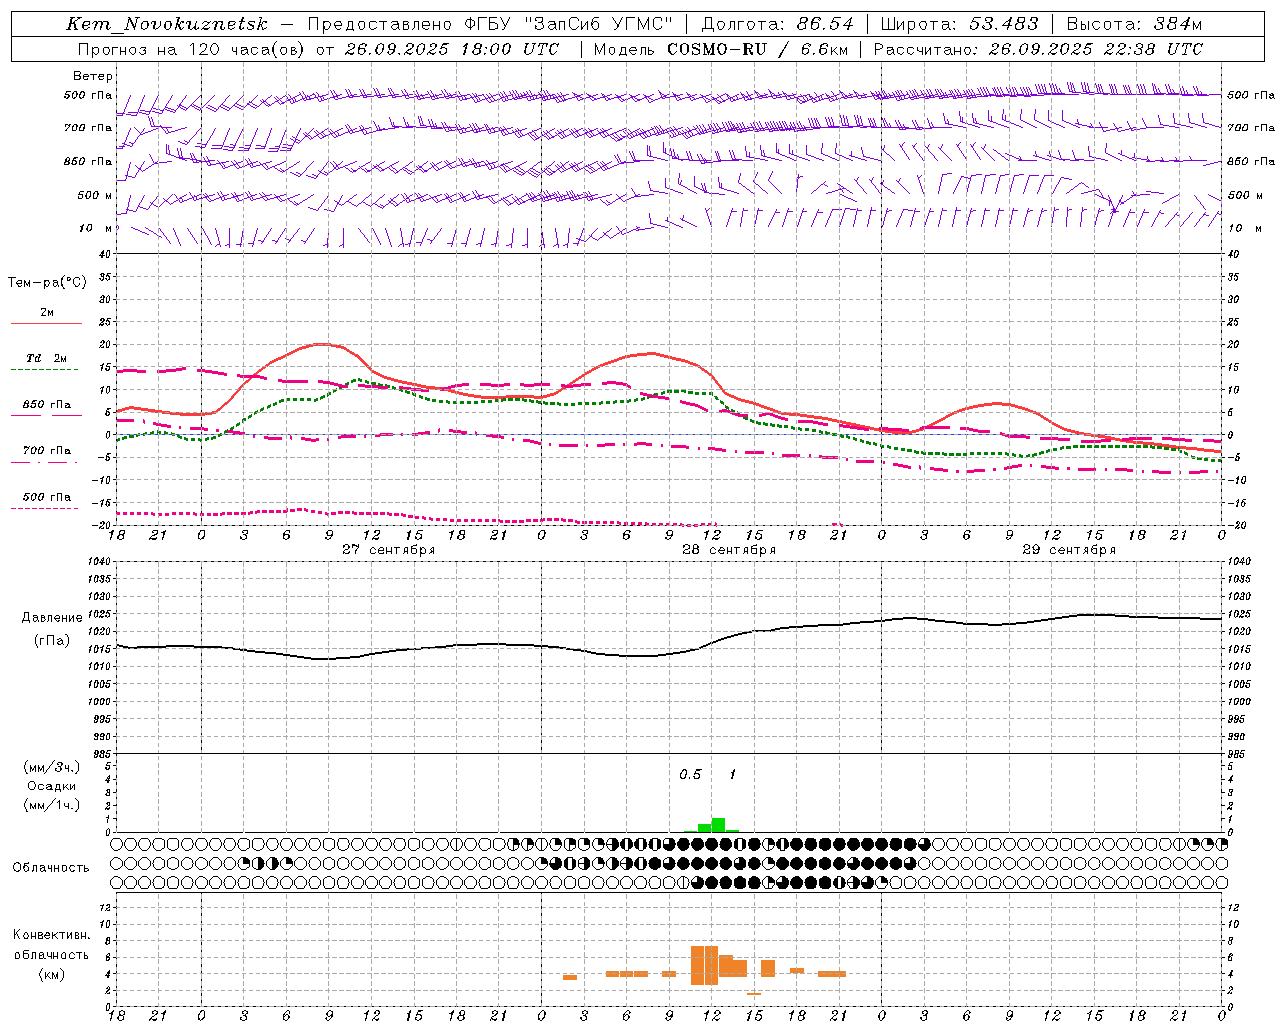Click the (км) unit of convective cloud panel
Viewport: 1280px width, 1024px height.
52,974
